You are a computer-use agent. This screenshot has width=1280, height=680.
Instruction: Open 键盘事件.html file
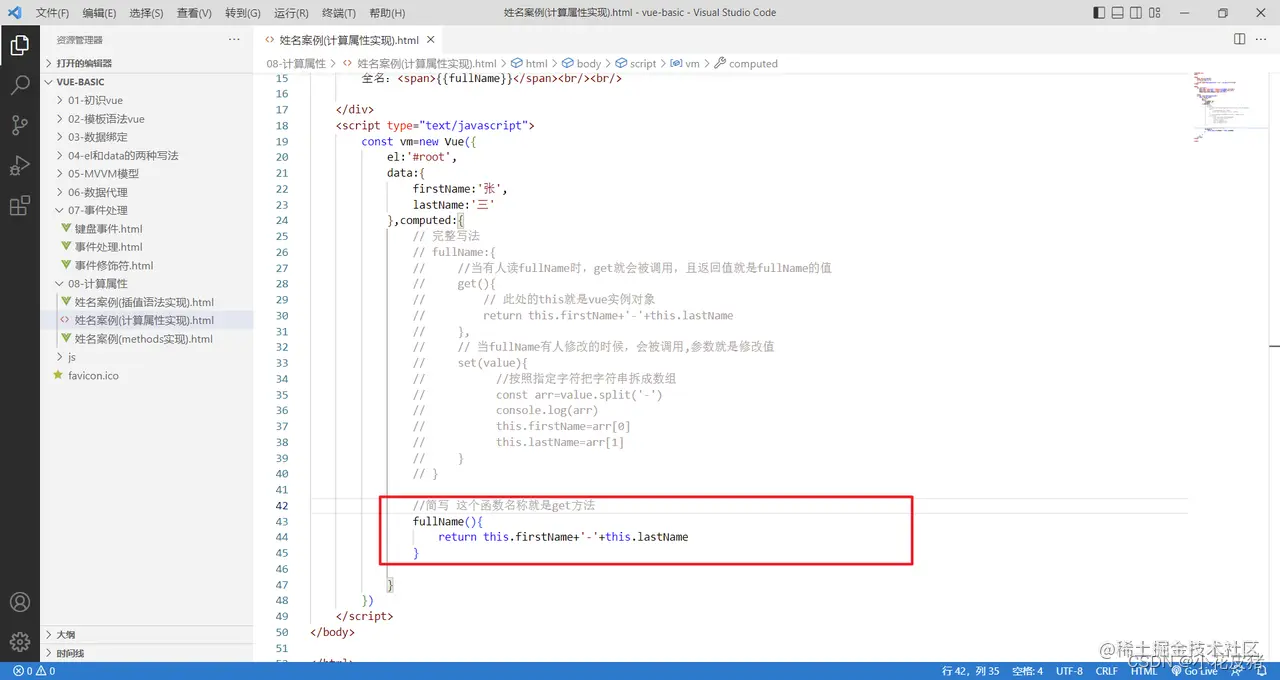coord(146,229)
